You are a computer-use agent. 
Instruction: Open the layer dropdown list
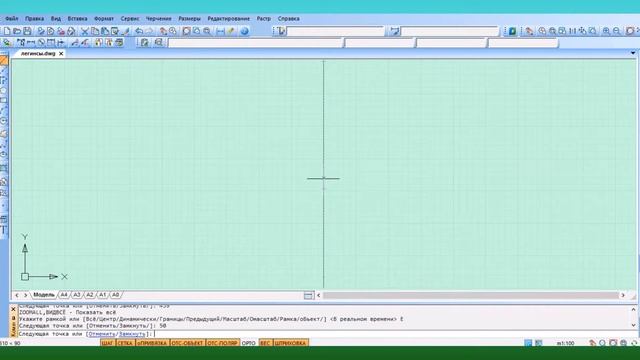[256, 43]
